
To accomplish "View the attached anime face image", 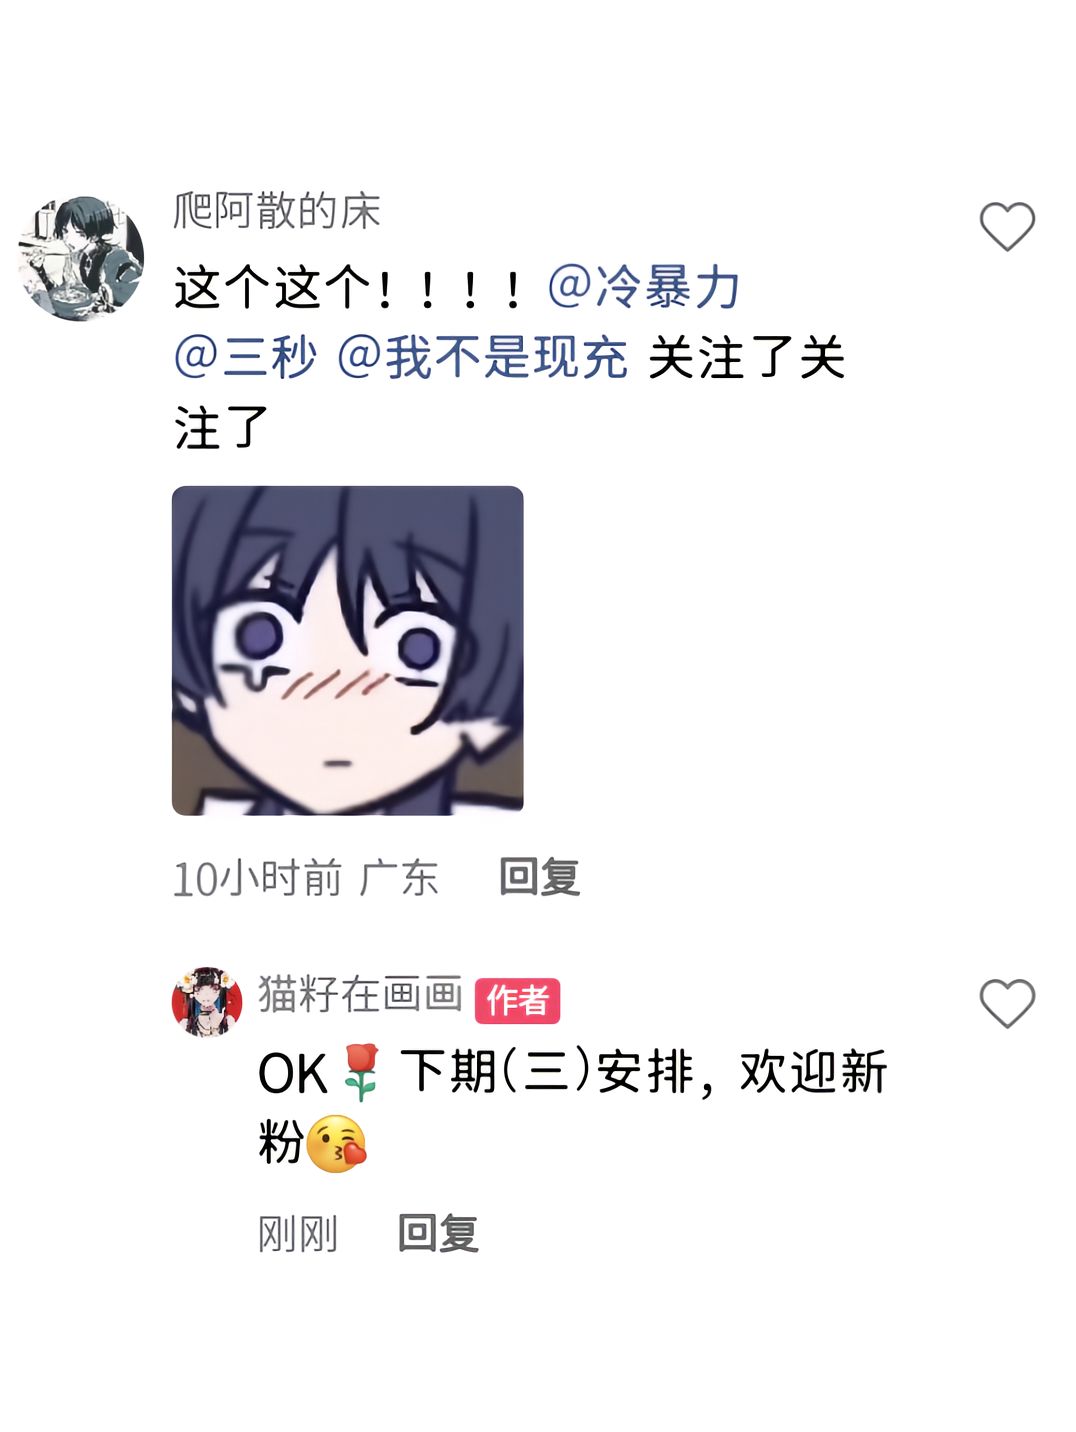I will [x=348, y=650].
